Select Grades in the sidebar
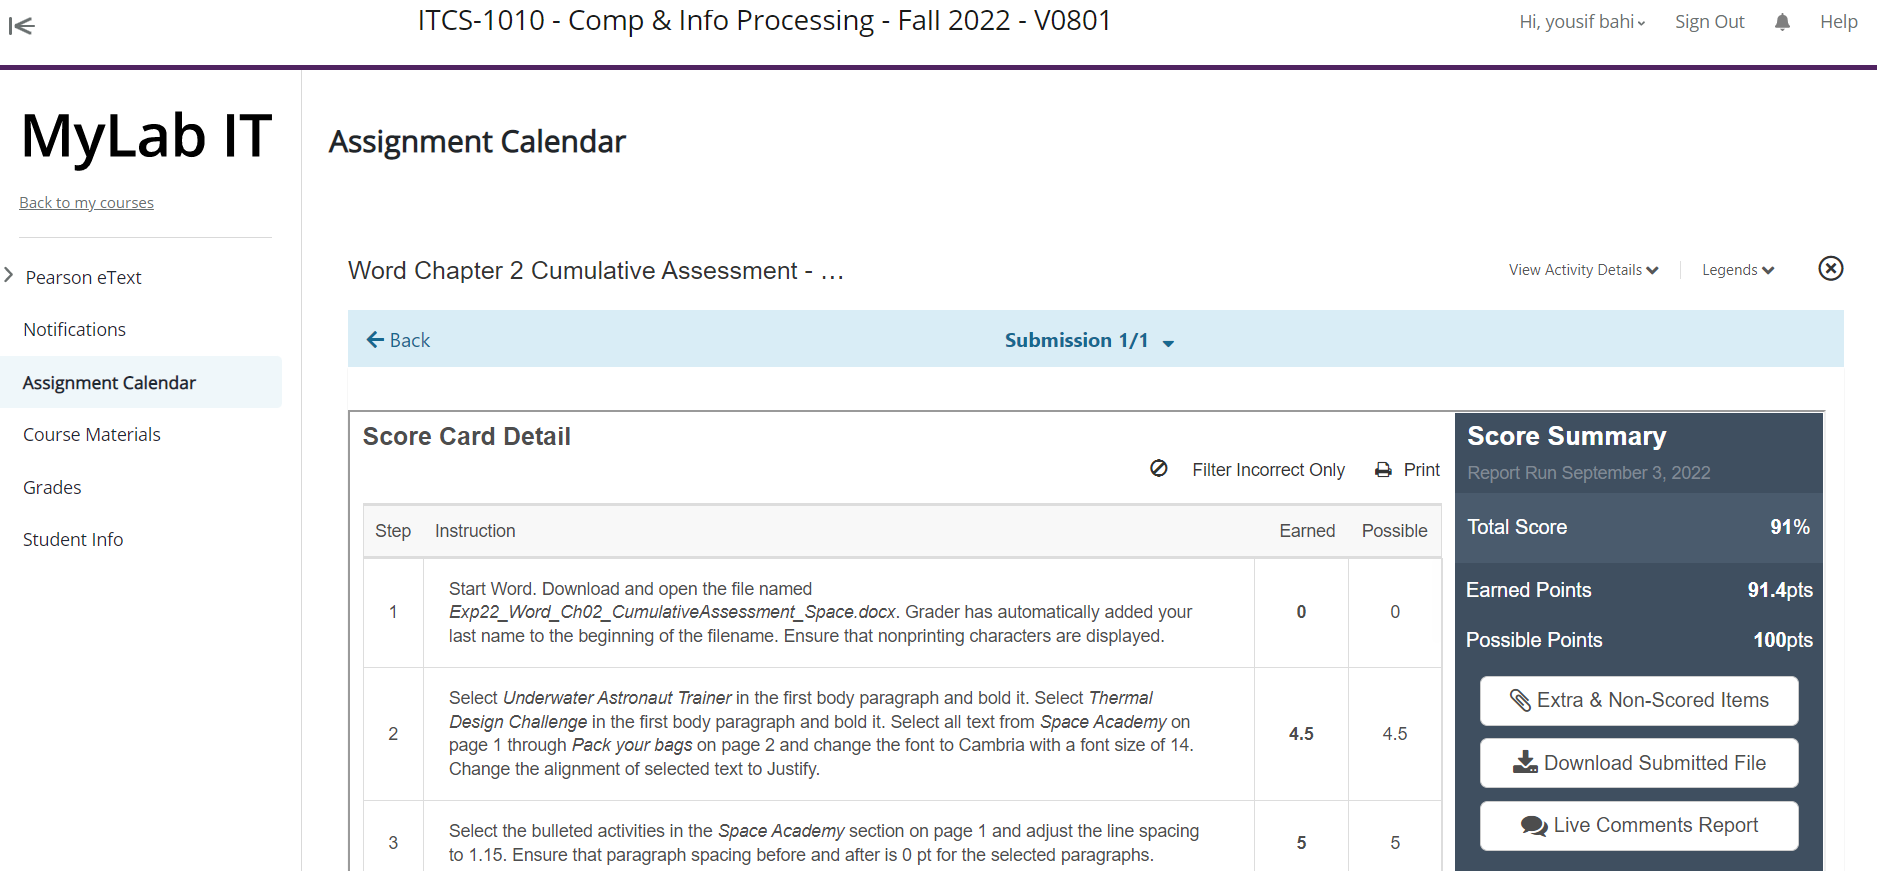 [x=52, y=488]
